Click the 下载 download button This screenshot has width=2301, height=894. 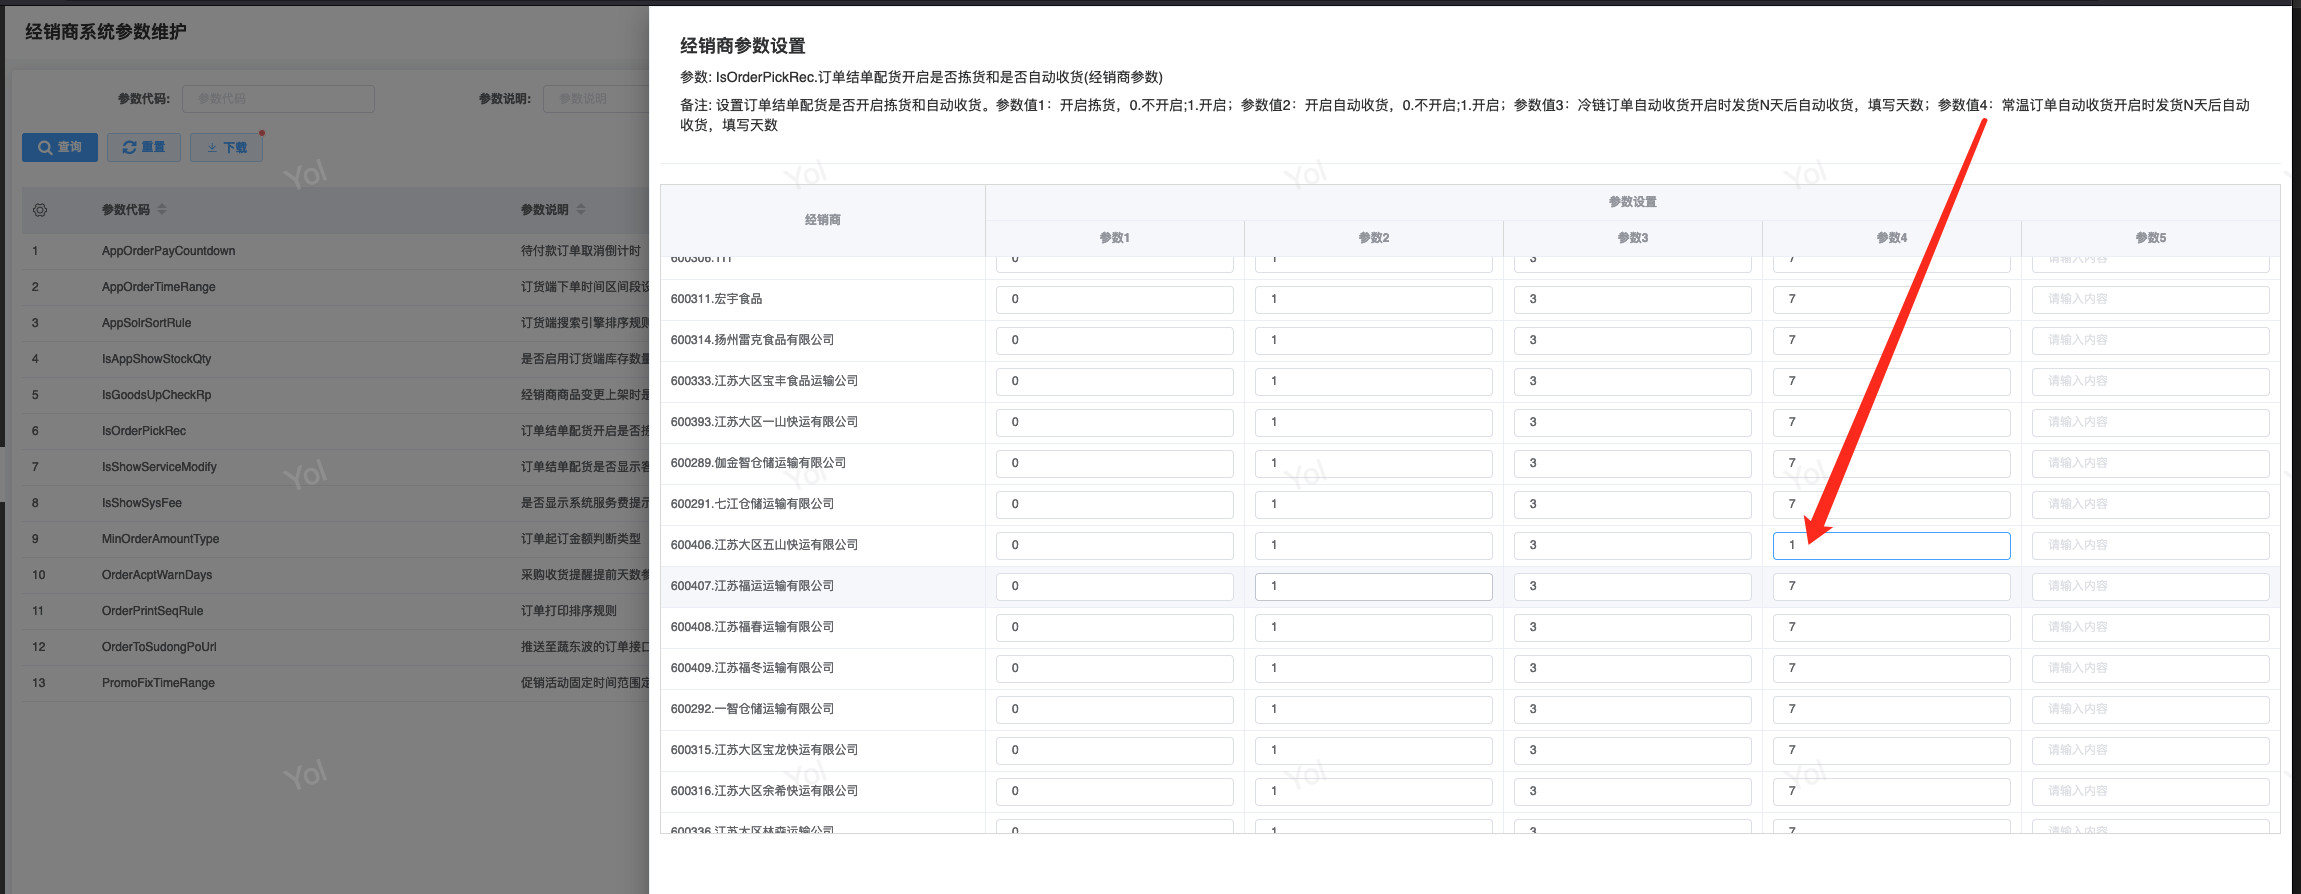227,147
